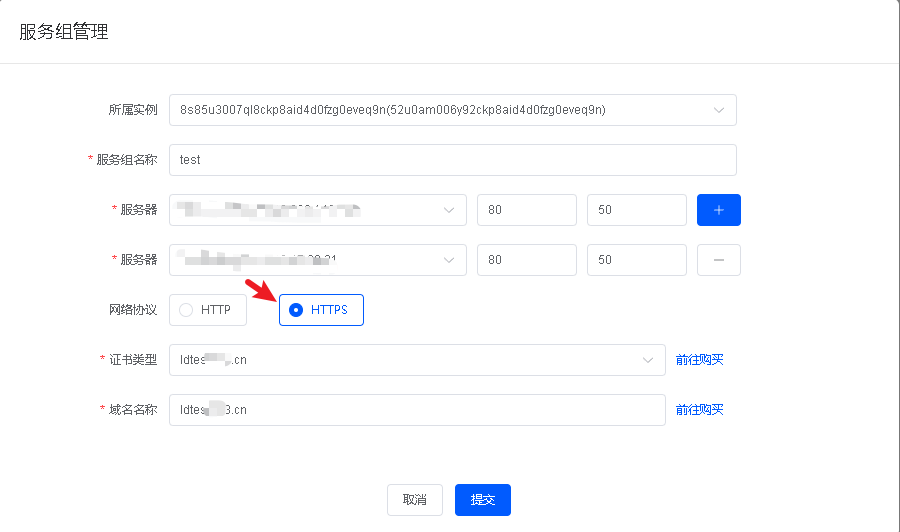Screen dimensions: 900x532
Task: Expand the first 服务器 server dropdown
Action: click(x=317, y=210)
